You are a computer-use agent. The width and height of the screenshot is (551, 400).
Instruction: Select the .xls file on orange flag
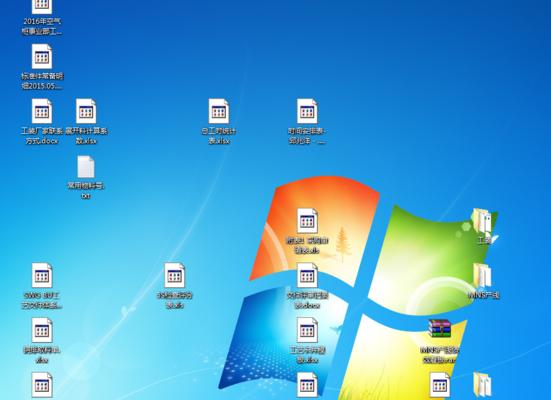307,231
